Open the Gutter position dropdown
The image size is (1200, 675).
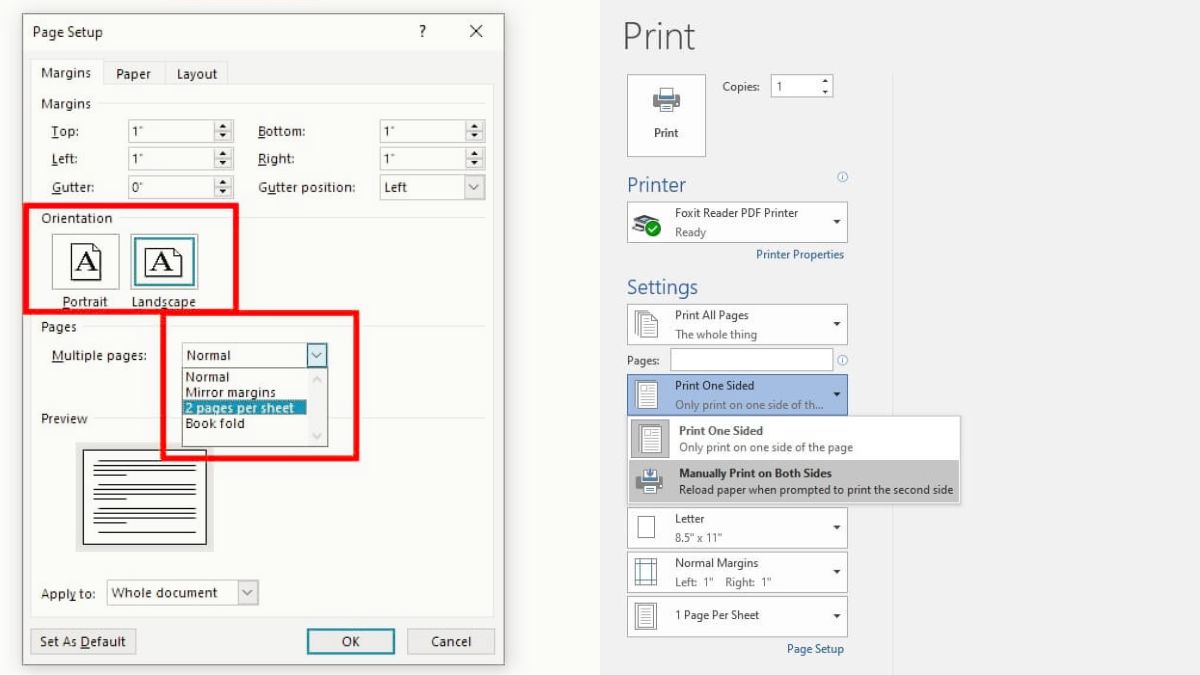474,187
